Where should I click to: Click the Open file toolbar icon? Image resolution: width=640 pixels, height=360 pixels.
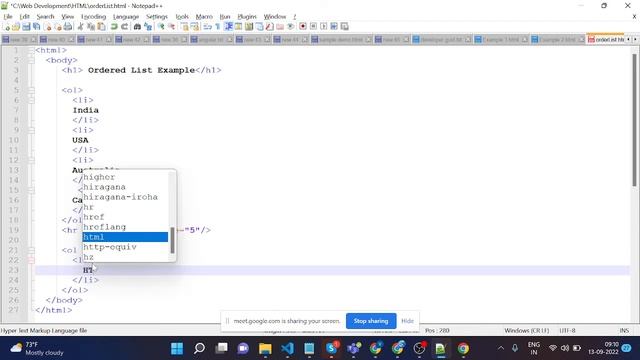click(x=16, y=27)
